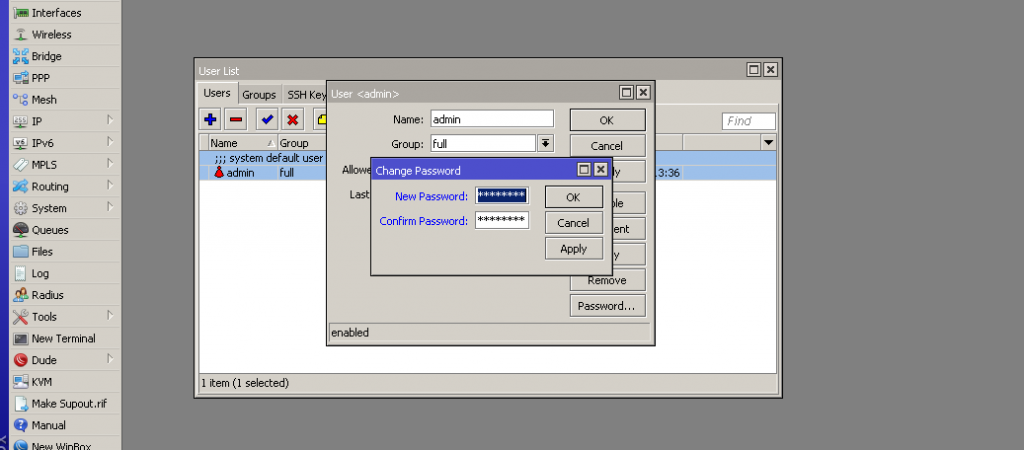Select the Users tab
Image resolution: width=1024 pixels, height=450 pixels.
[x=217, y=94]
